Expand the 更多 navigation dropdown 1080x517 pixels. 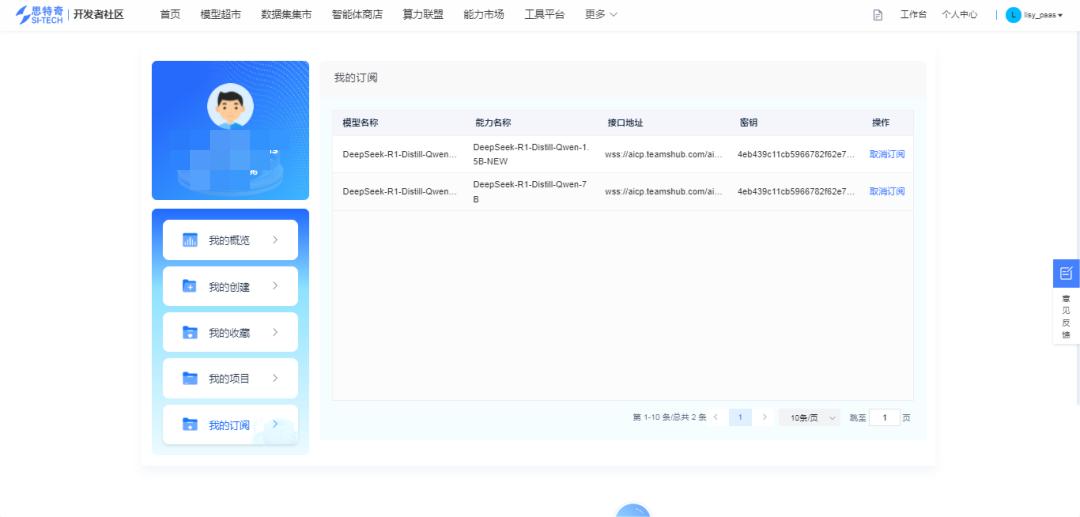[601, 15]
